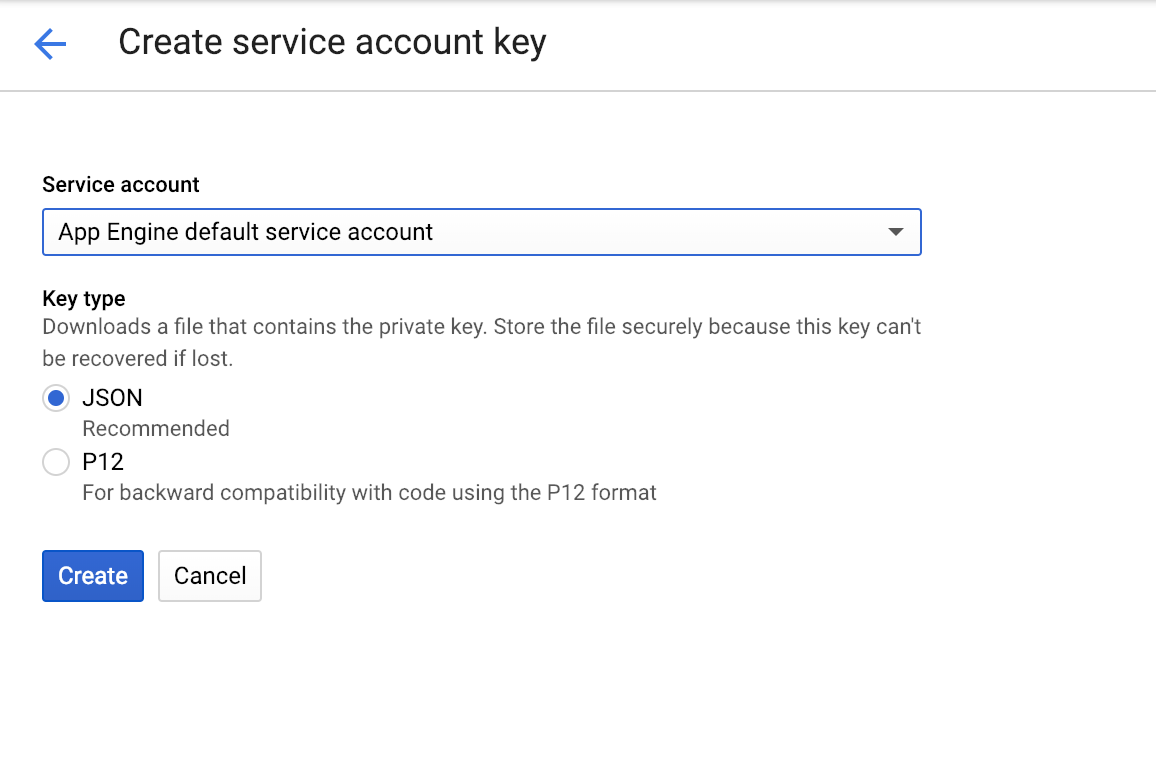Select the P12 key type radio button
The image size is (1156, 774).
pos(56,462)
